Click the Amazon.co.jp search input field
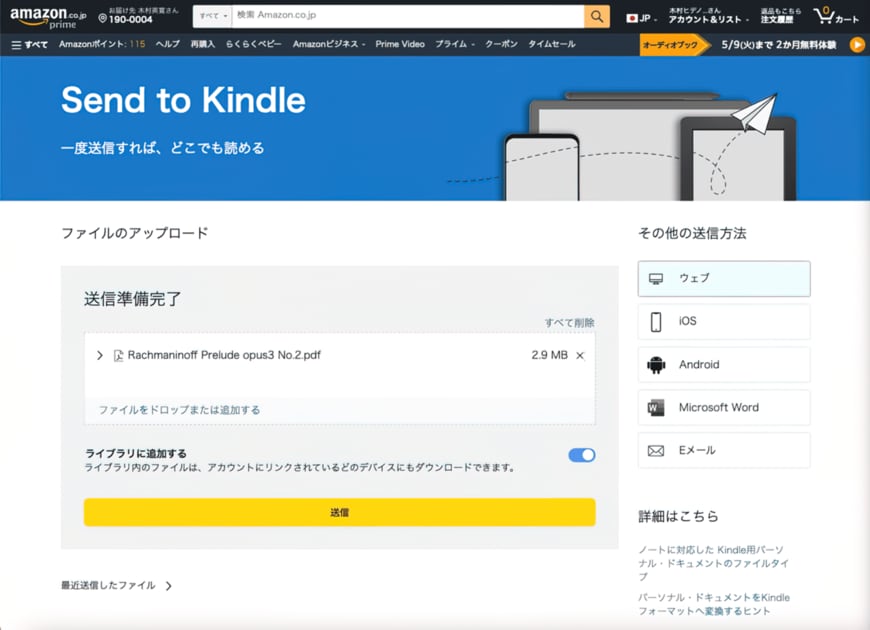870x630 pixels. point(408,16)
